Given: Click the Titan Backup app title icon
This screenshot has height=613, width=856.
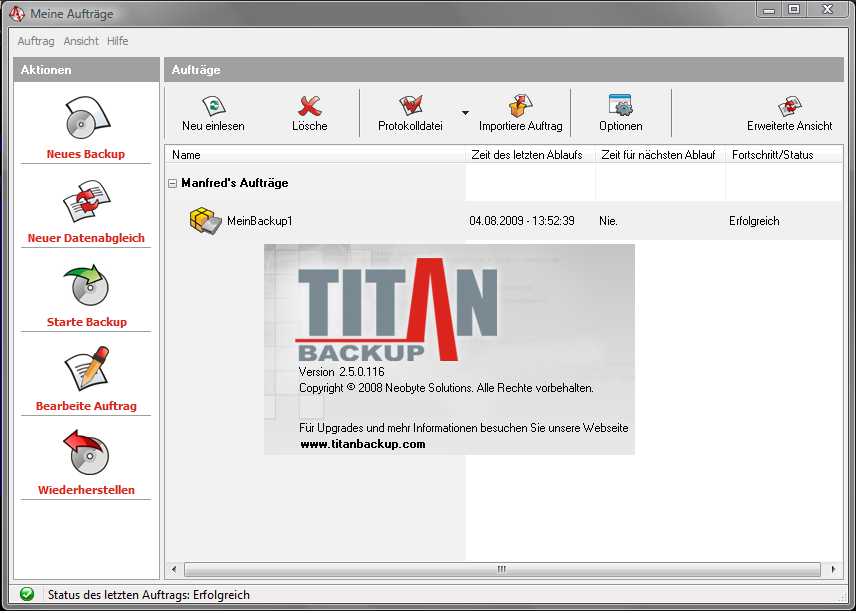Looking at the screenshot, I should click(17, 14).
